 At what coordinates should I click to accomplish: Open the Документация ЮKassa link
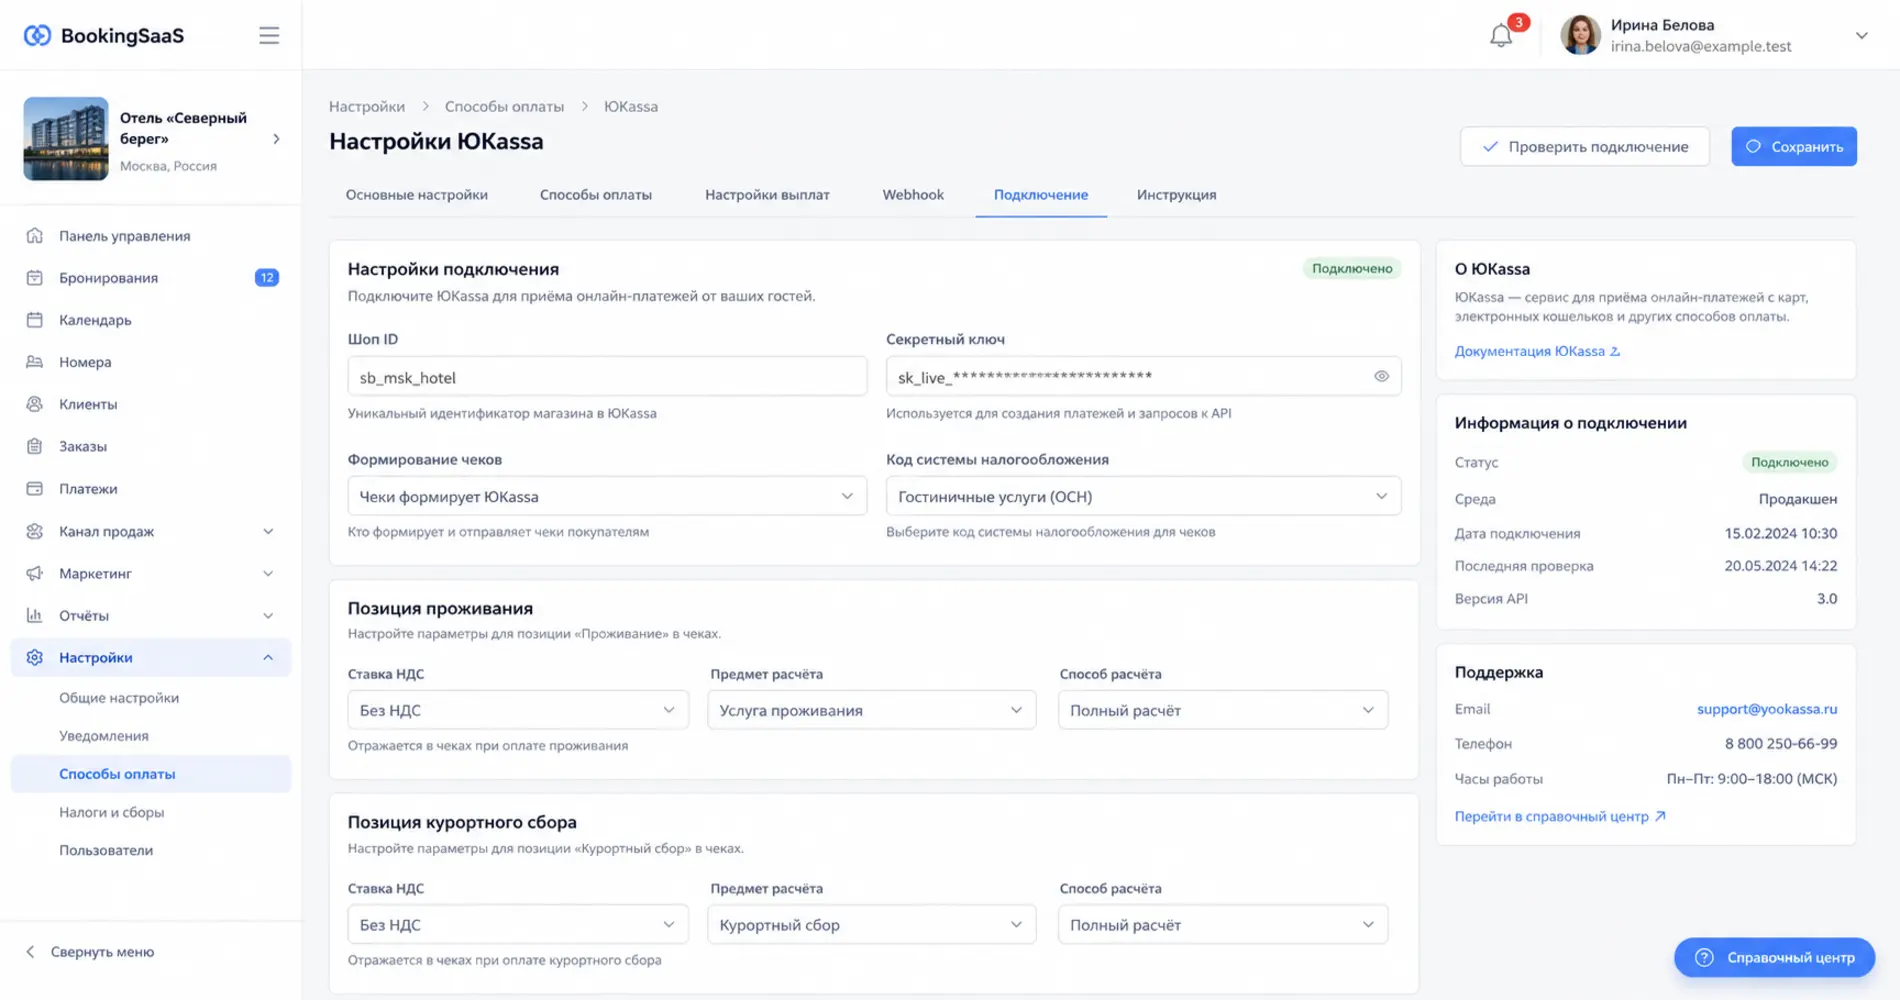coord(1537,351)
